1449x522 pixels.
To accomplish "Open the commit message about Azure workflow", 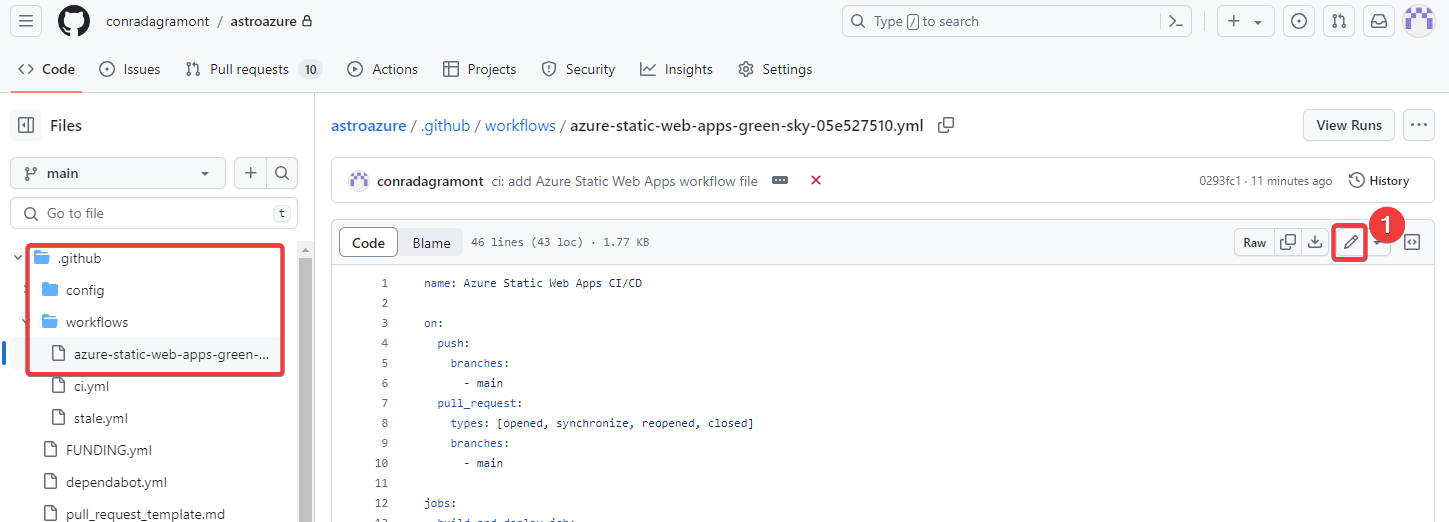I will pos(624,181).
